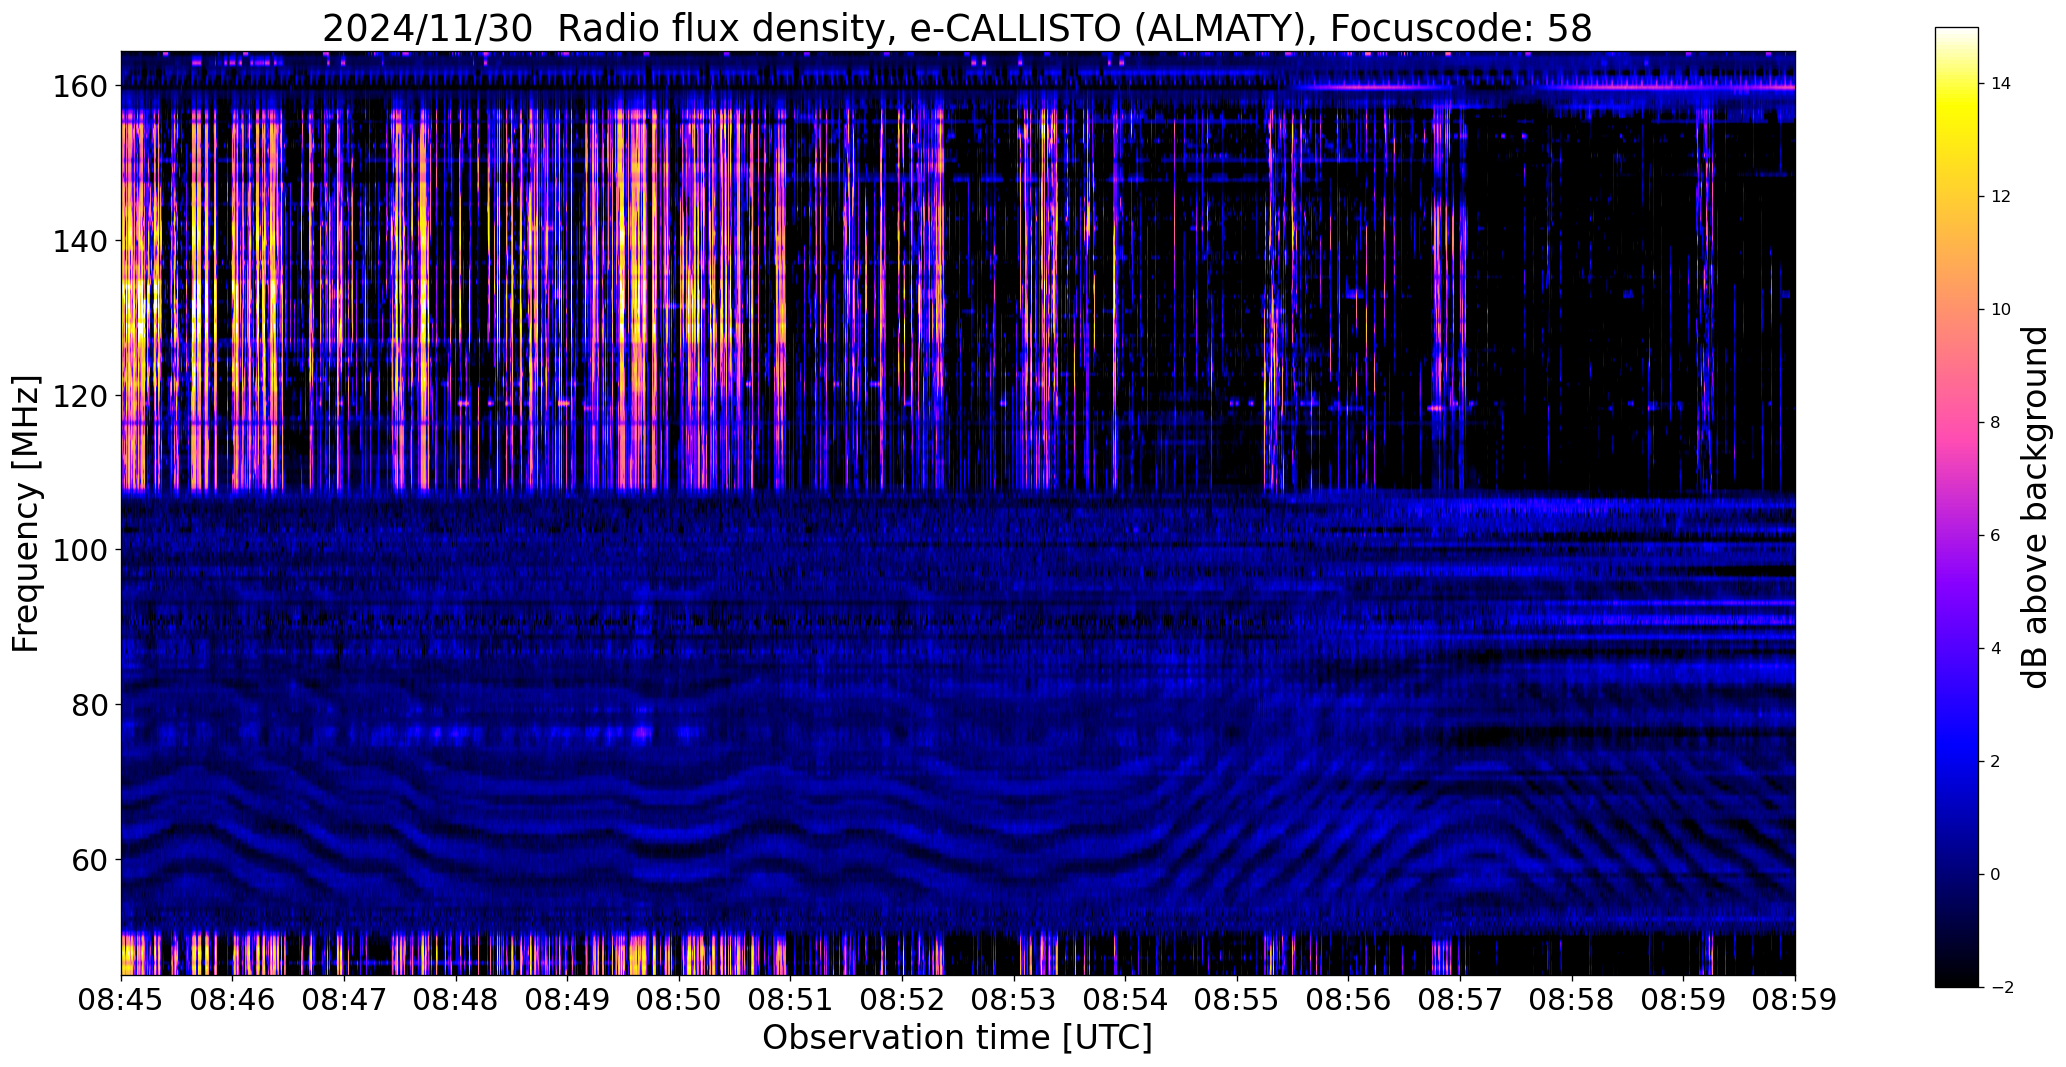Screen dimensions: 2066x1067
Task: Click the 08:48 time tick label
Action: pyautogui.click(x=456, y=1001)
